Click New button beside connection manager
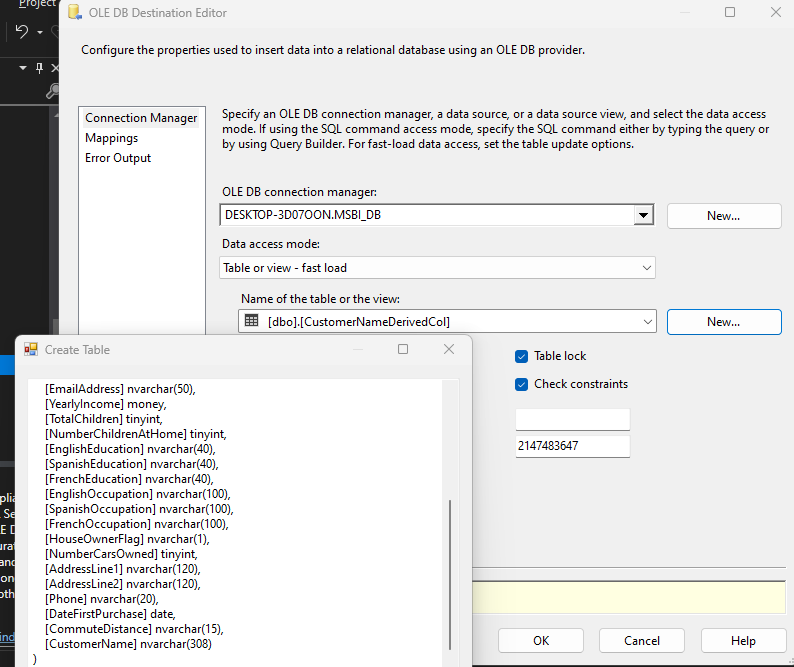 (724, 216)
